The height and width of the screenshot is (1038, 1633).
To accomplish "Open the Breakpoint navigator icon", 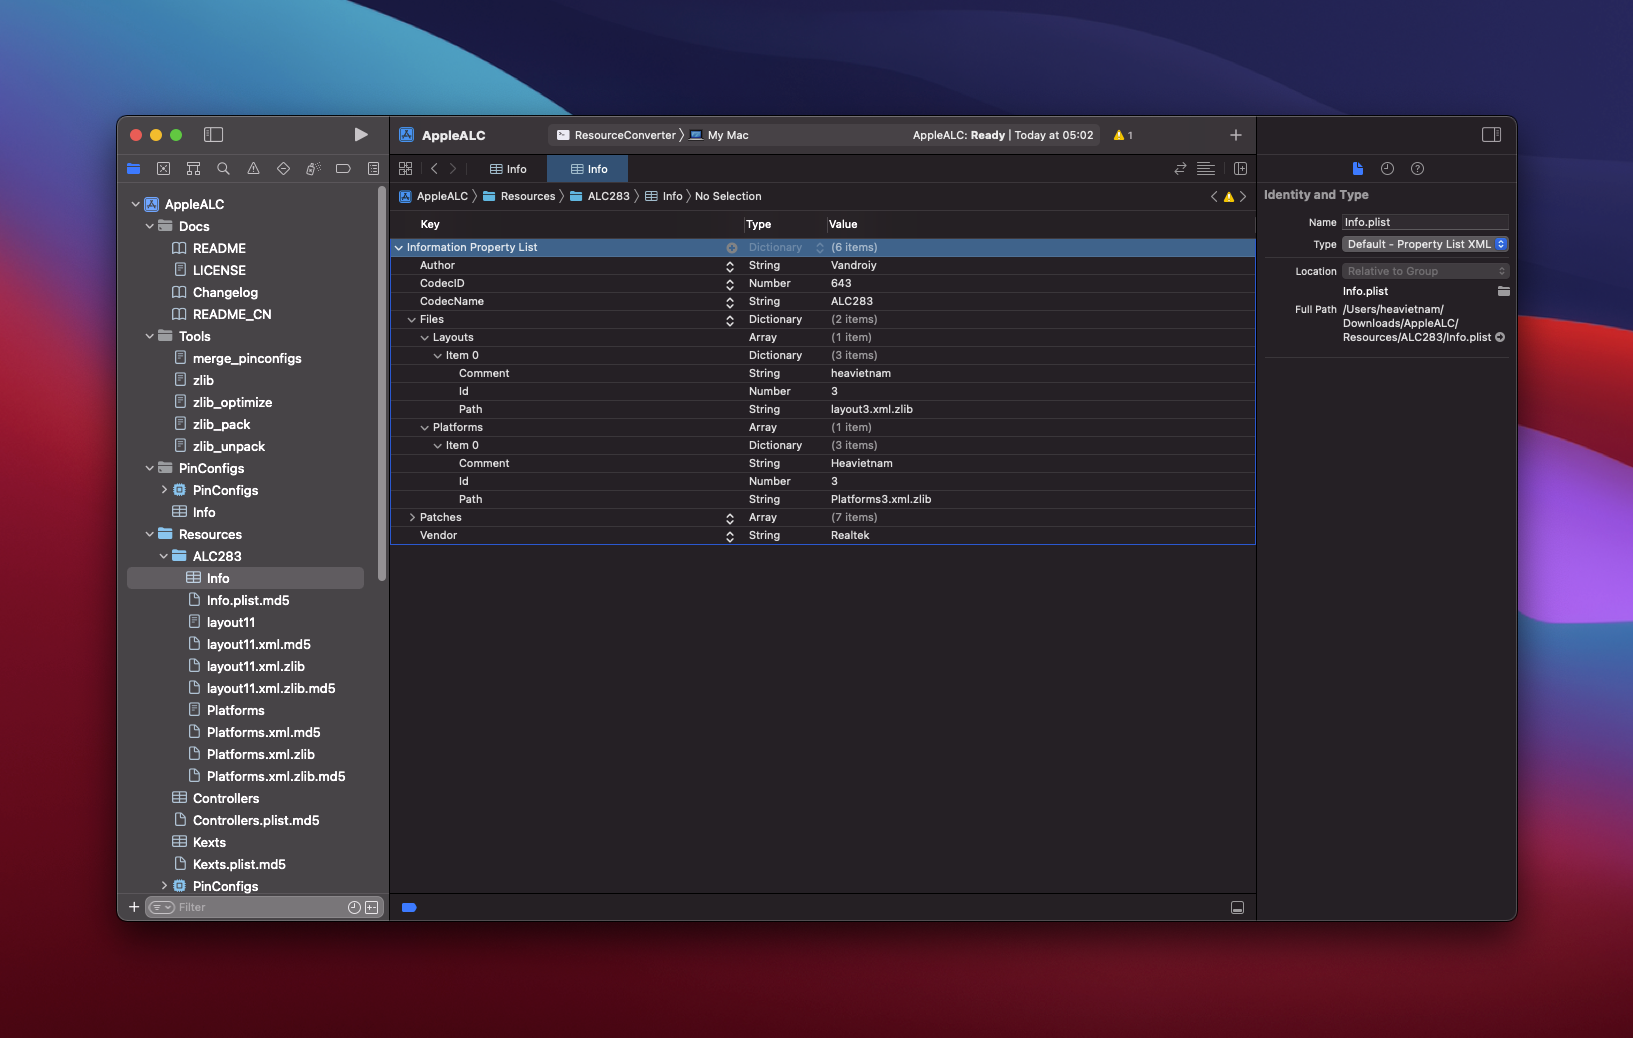I will click(343, 169).
